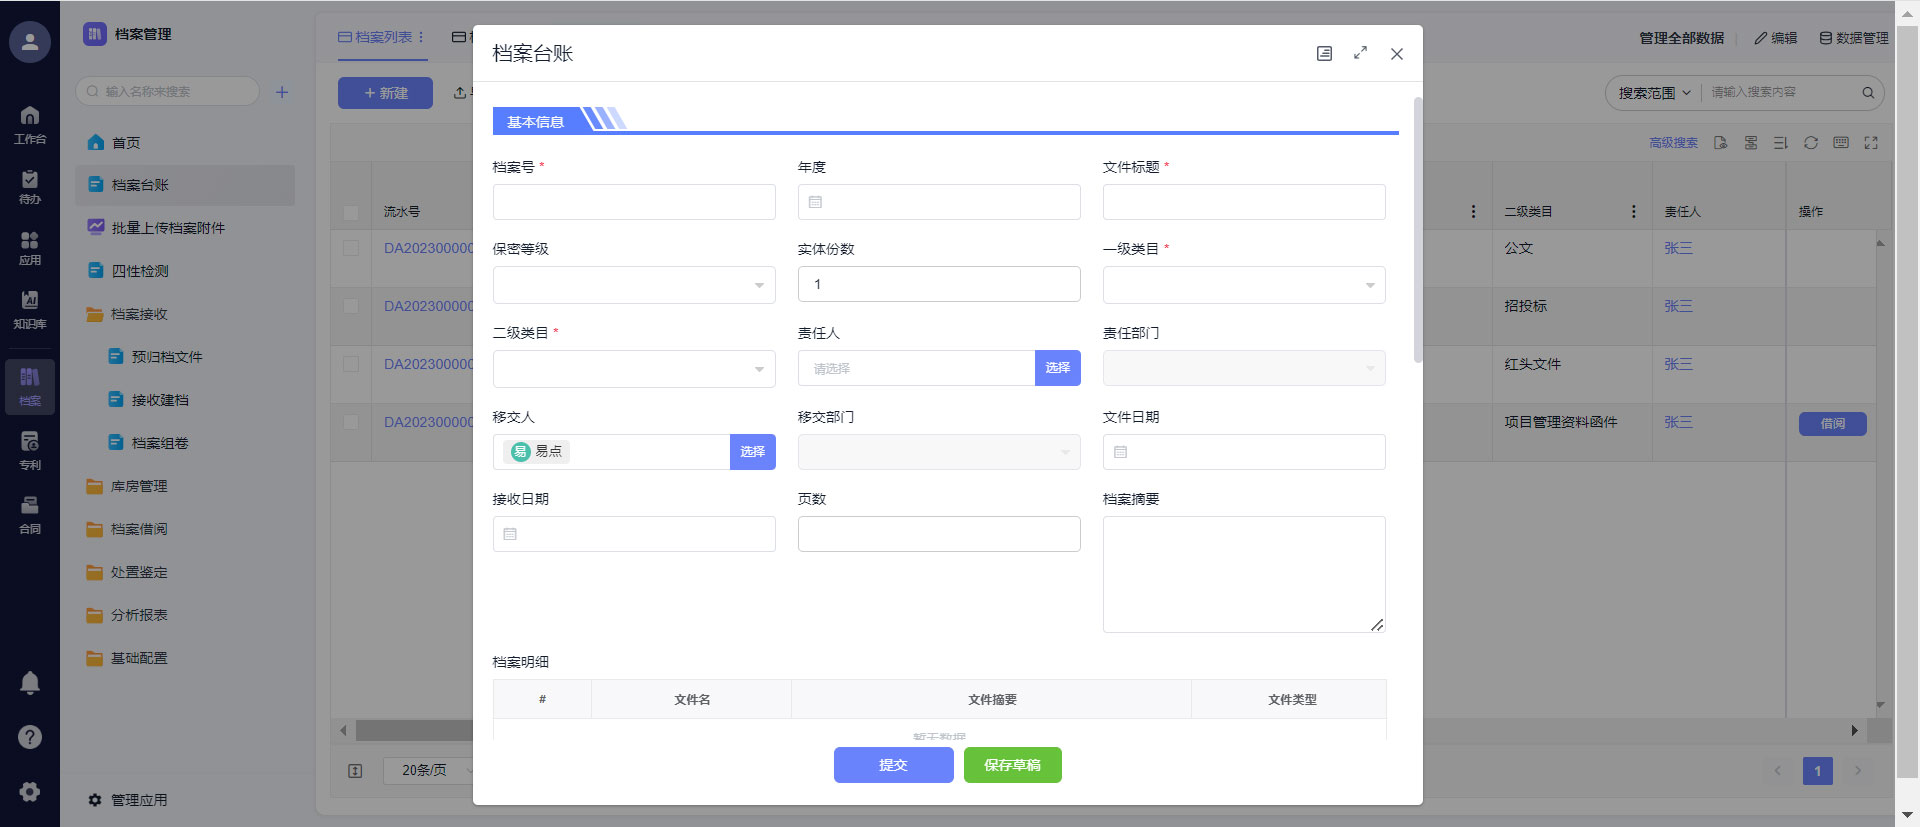
Task: Check the last row checkbox in table
Action: (x=351, y=422)
